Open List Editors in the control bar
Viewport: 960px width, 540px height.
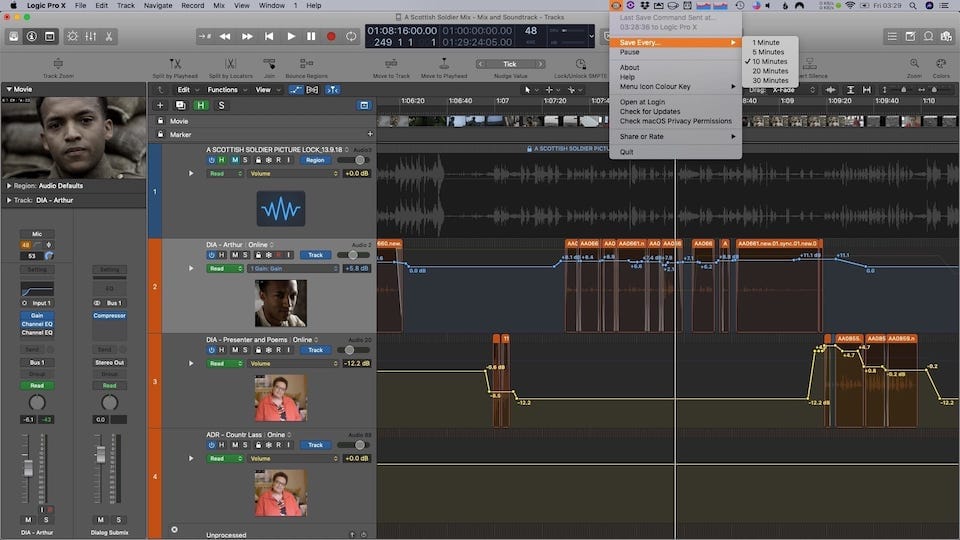point(892,37)
